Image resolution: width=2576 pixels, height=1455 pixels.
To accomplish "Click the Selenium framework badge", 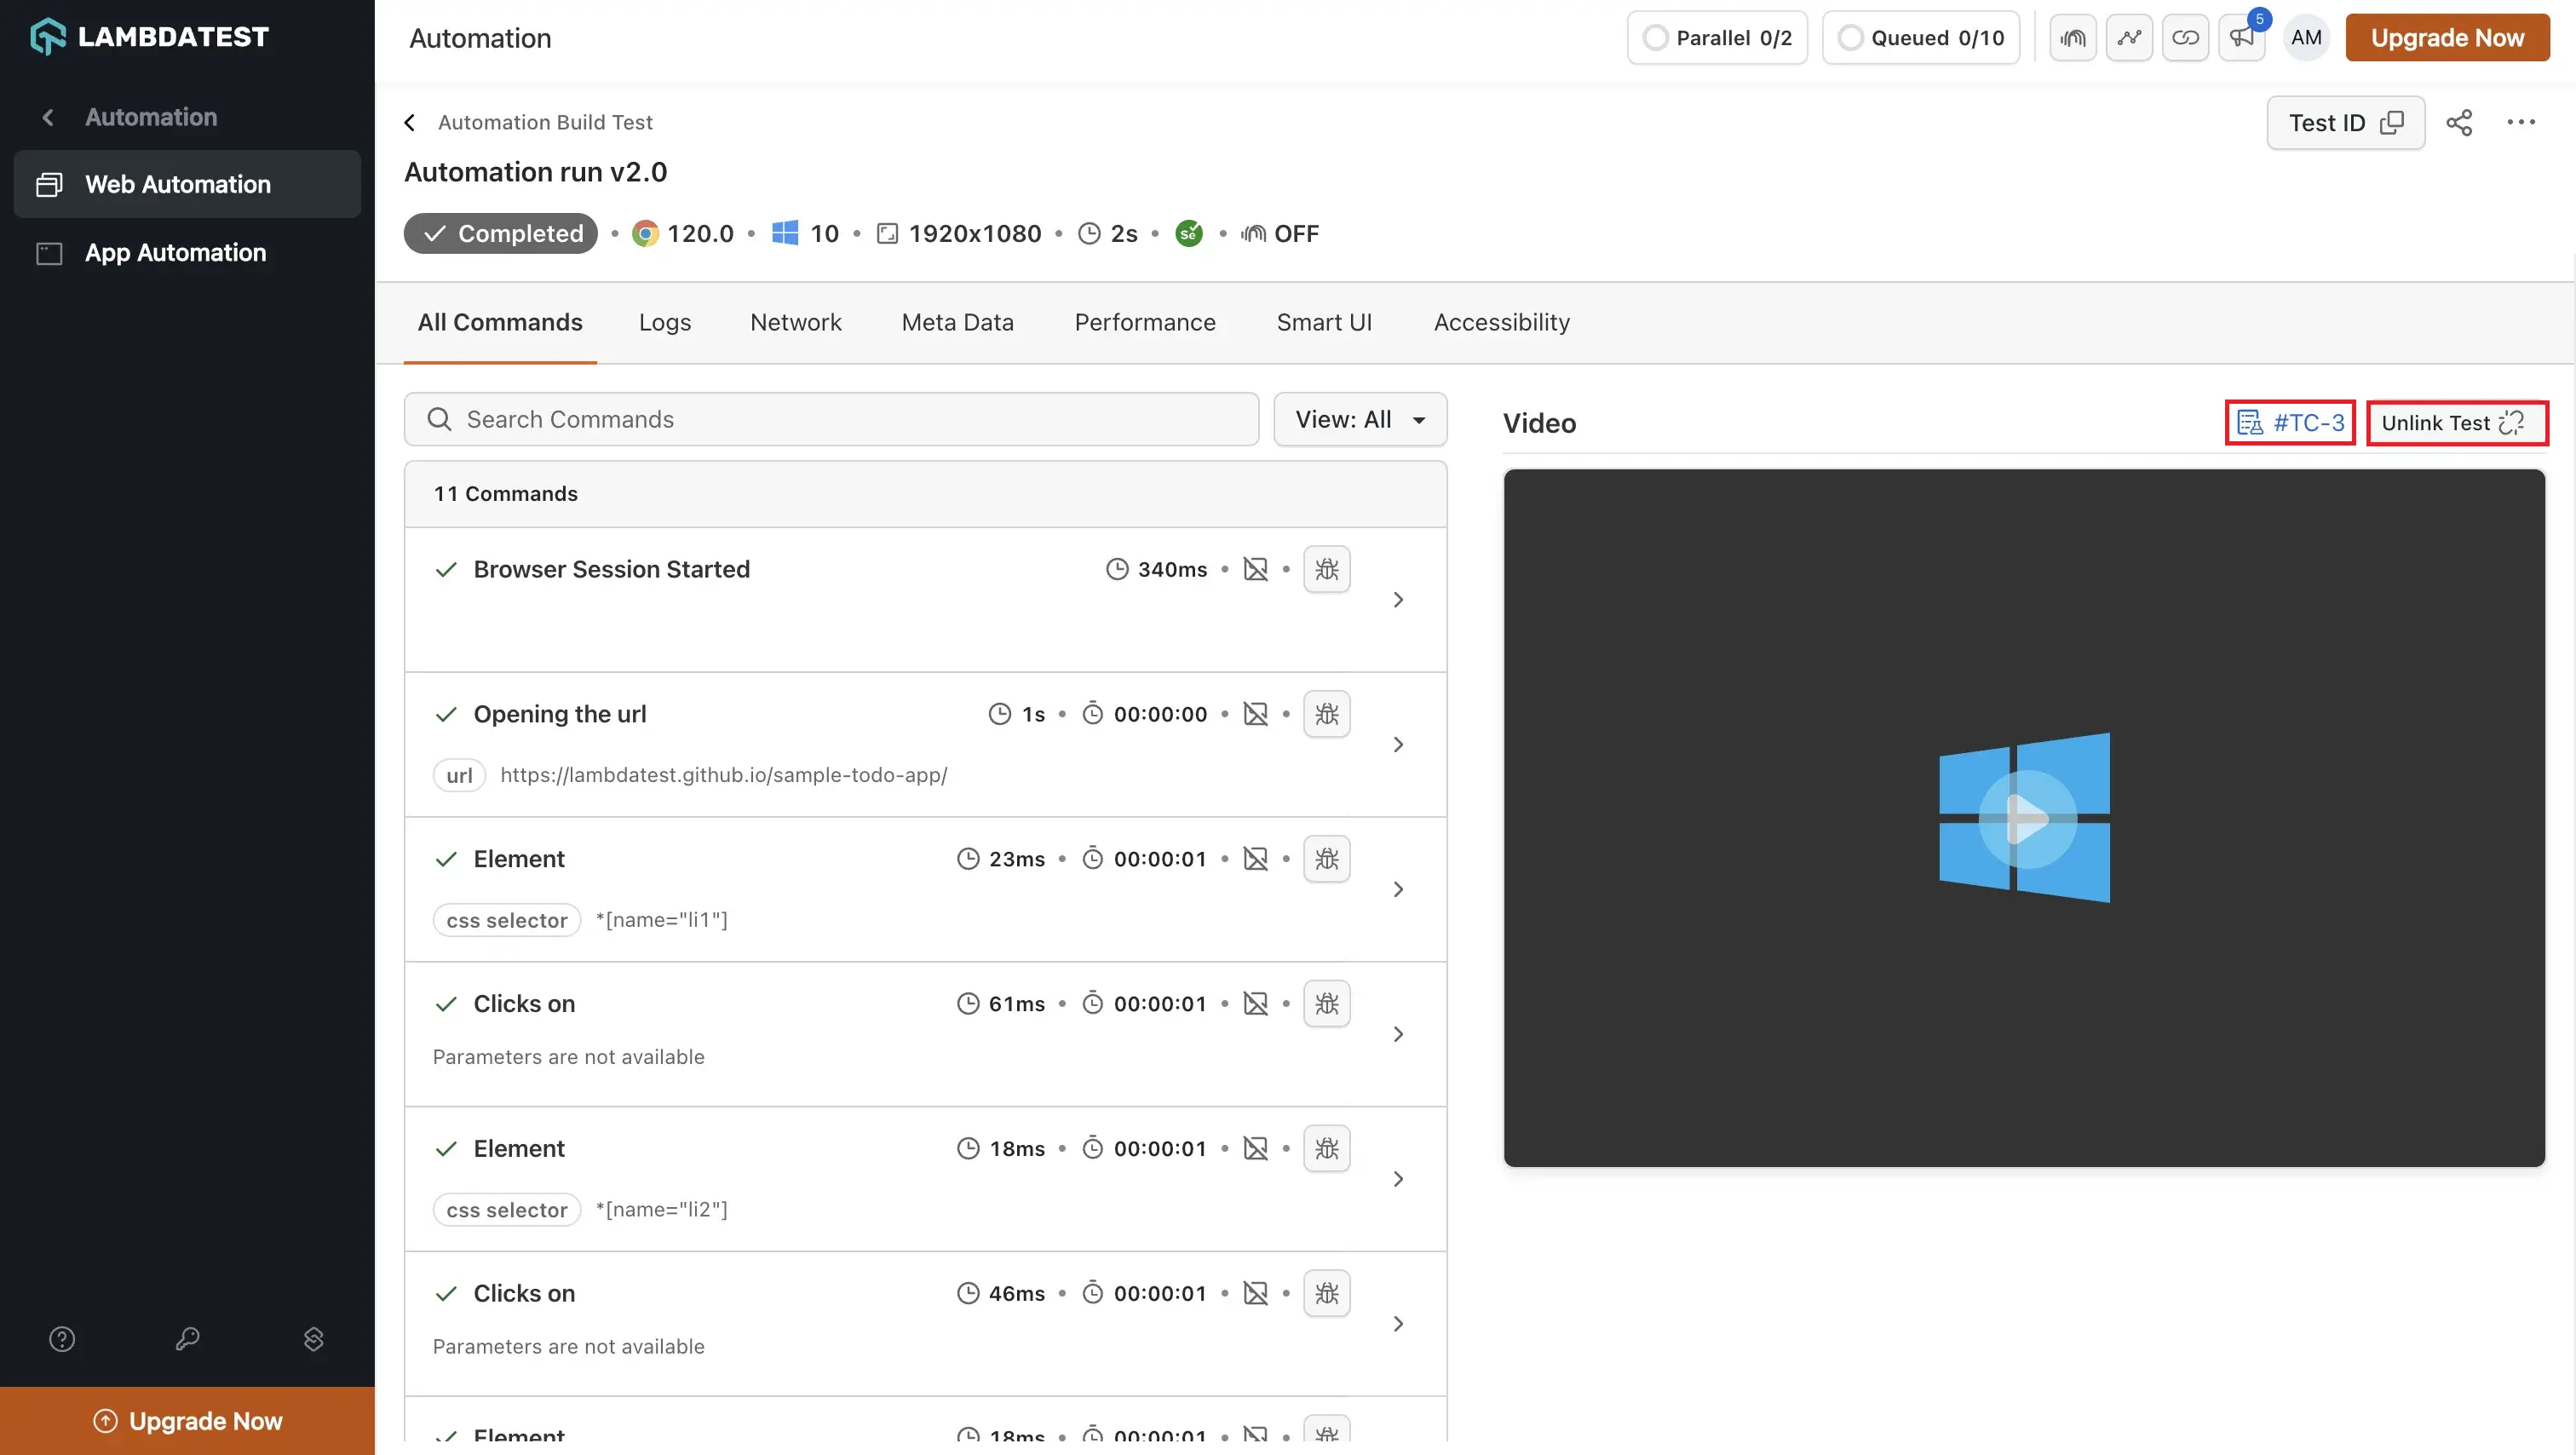I will [x=1189, y=234].
